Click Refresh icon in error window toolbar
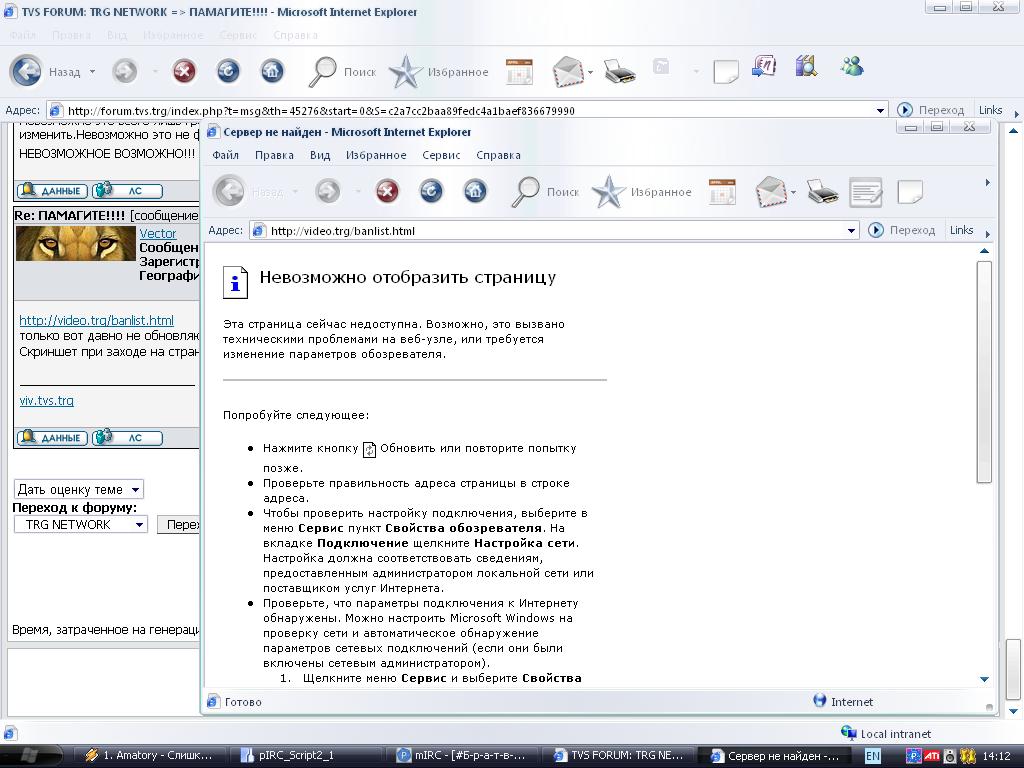 (x=431, y=191)
